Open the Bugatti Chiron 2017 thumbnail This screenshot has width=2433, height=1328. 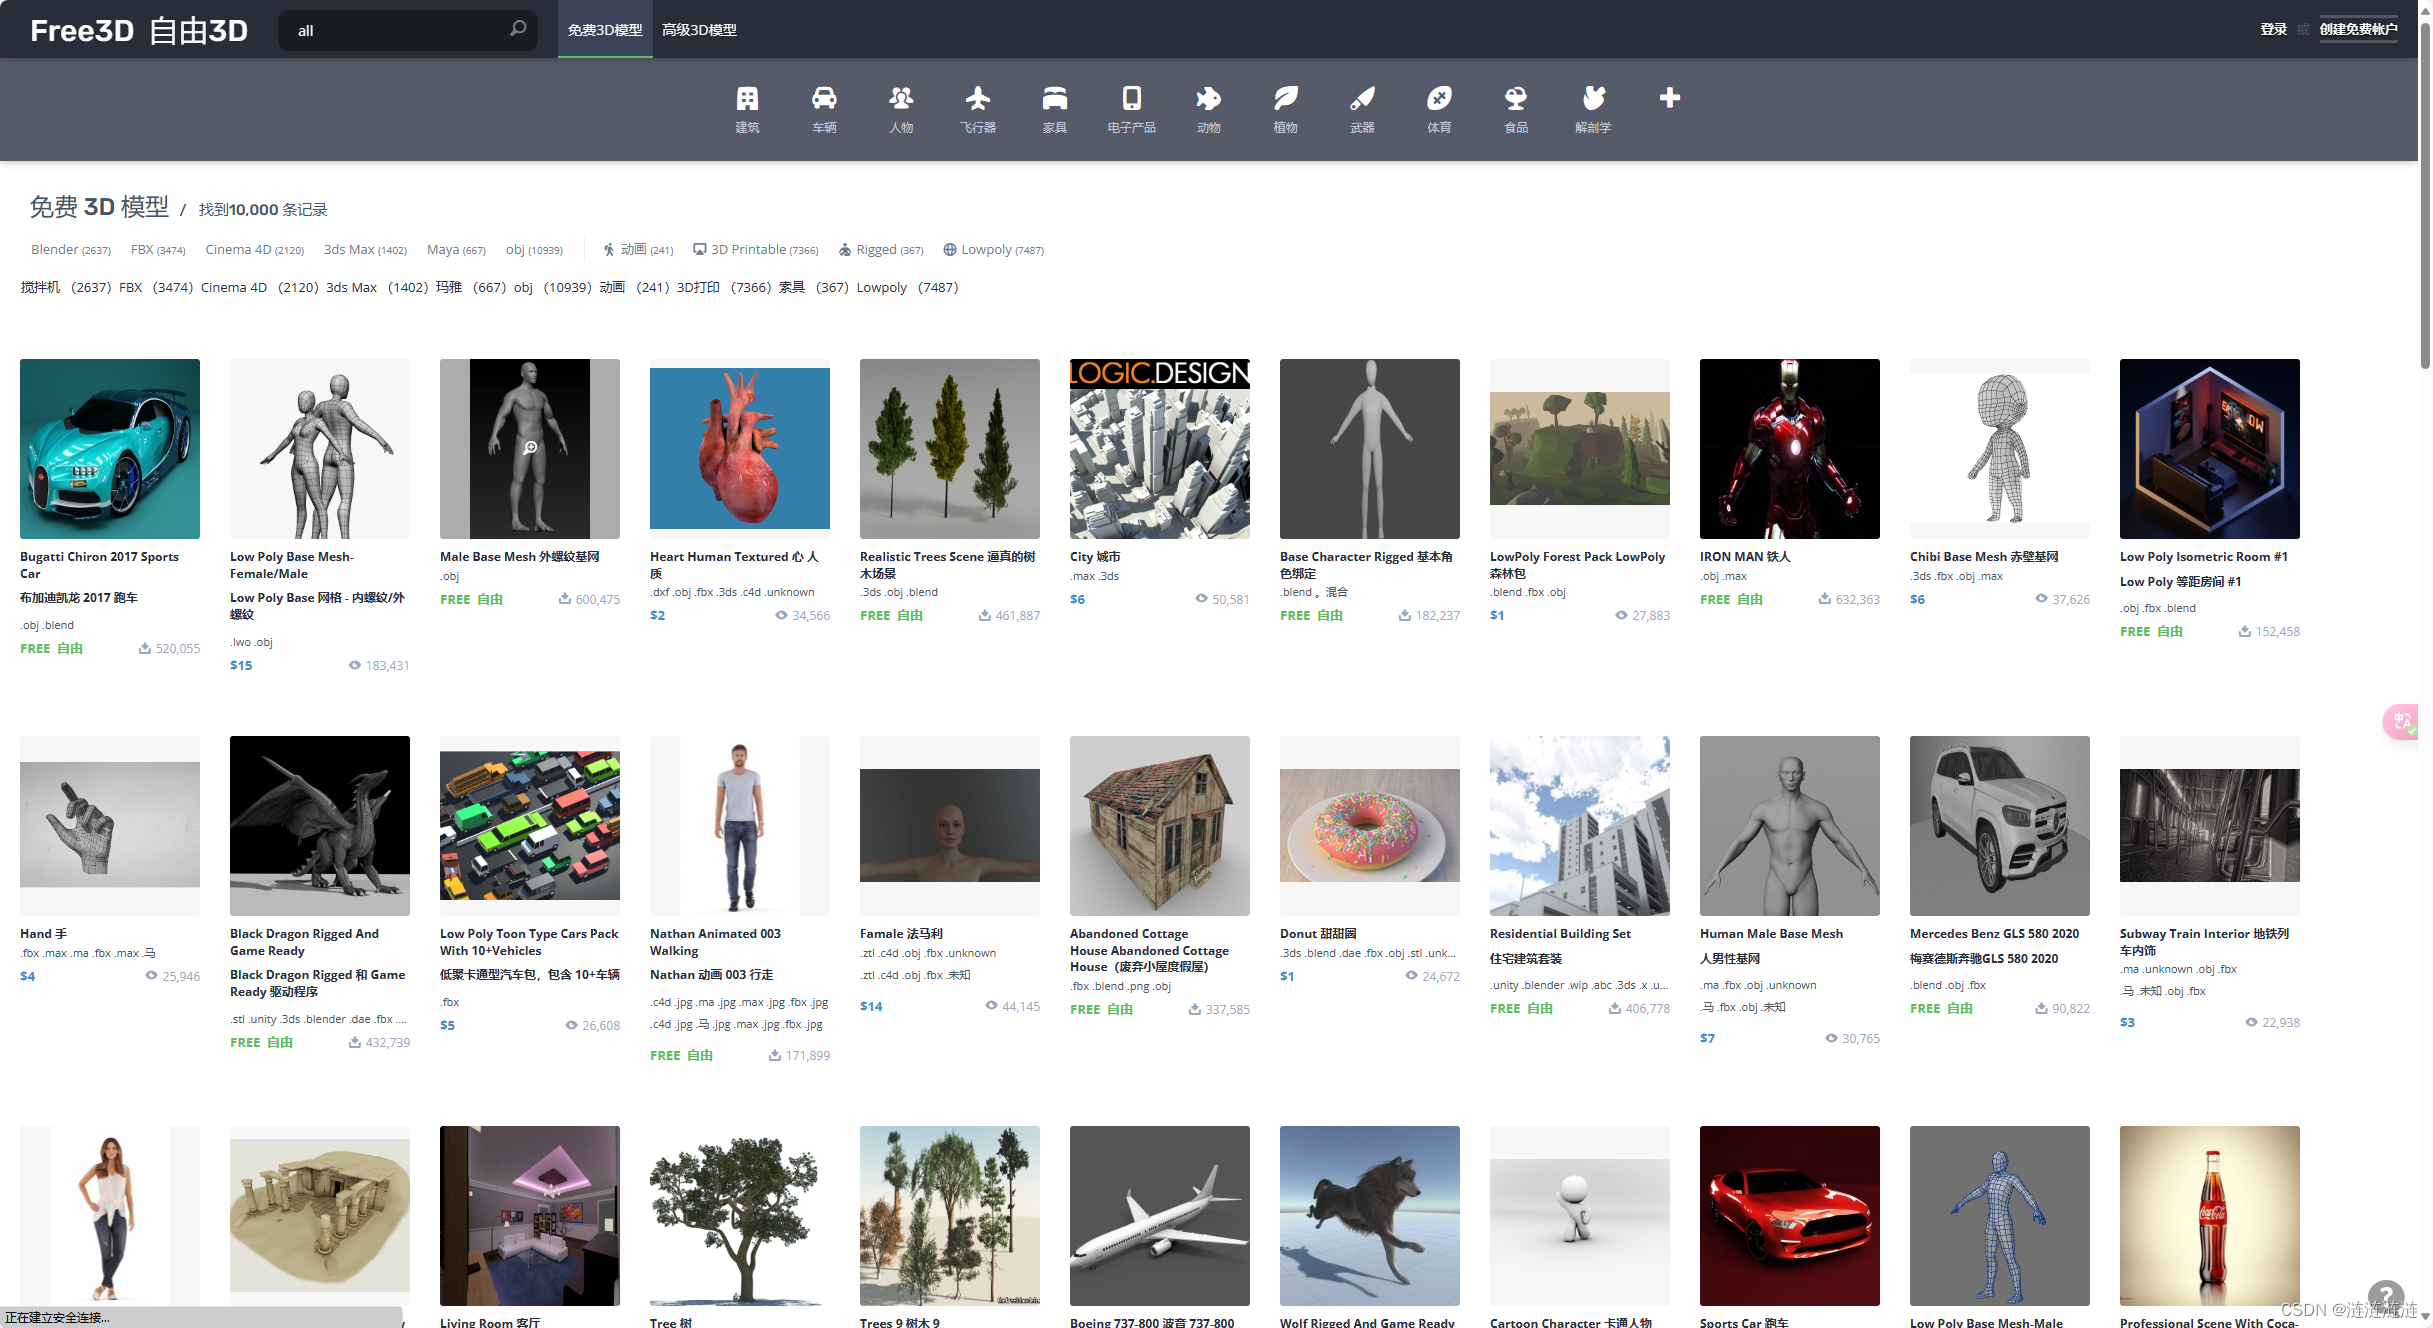click(110, 449)
